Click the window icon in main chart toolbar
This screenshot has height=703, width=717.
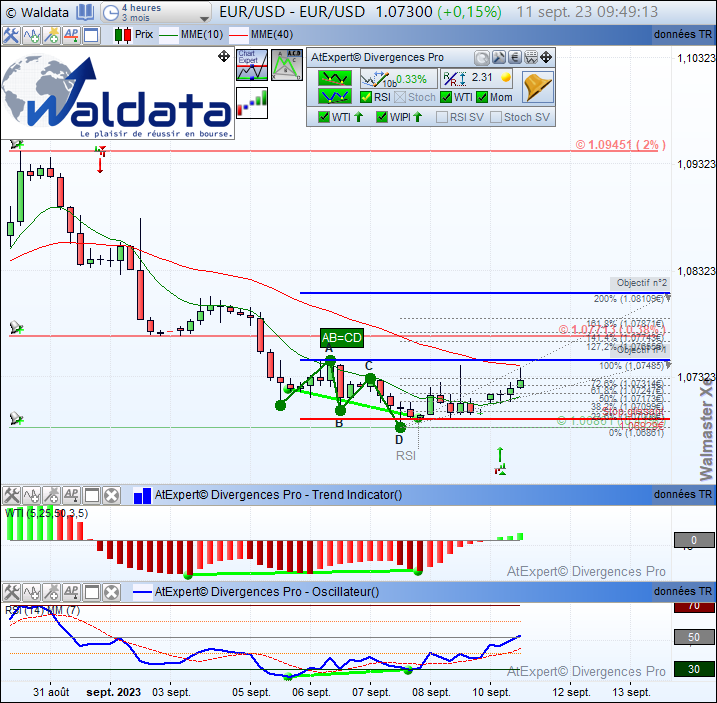tap(91, 35)
